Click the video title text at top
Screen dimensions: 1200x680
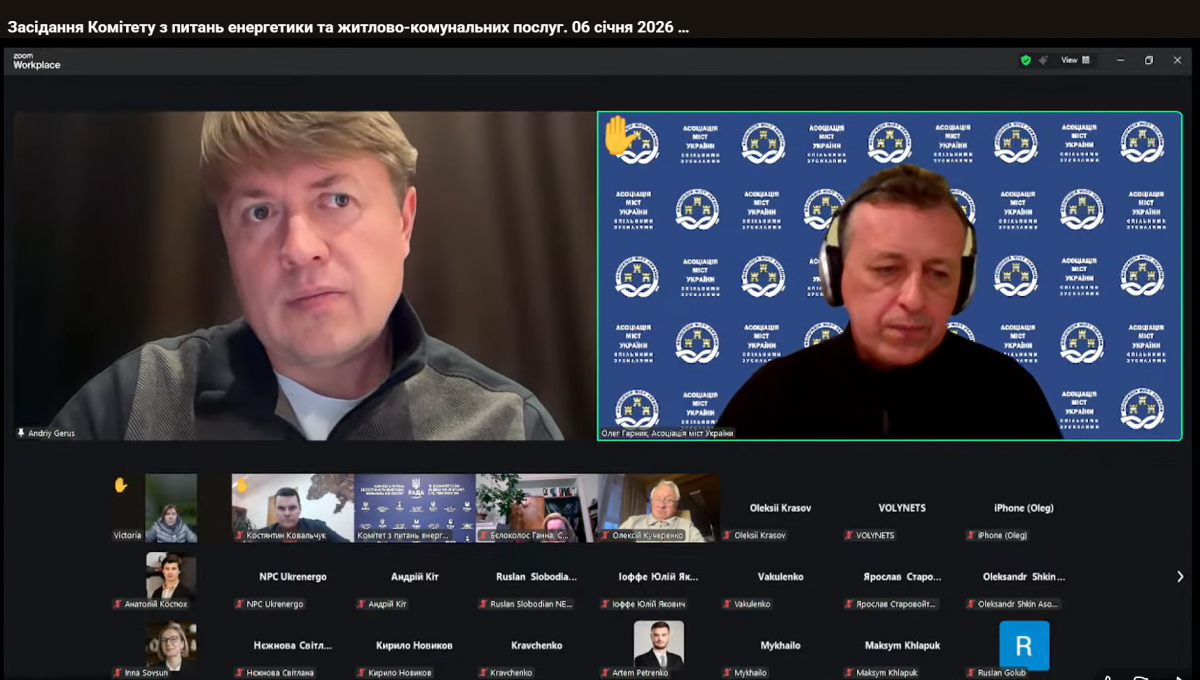[348, 27]
